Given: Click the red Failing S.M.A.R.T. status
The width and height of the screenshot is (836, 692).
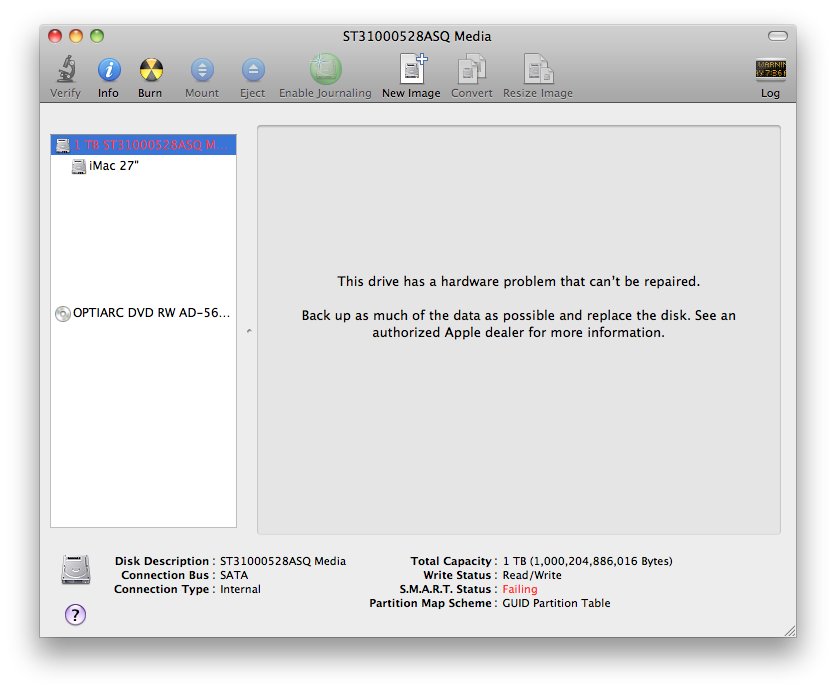Looking at the screenshot, I should (x=520, y=589).
